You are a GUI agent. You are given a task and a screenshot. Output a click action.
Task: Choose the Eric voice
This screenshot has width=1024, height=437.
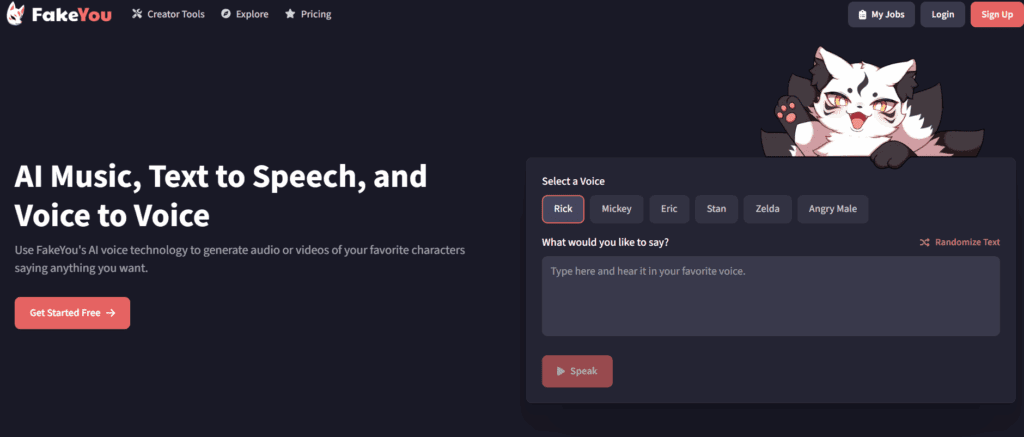[x=669, y=209]
